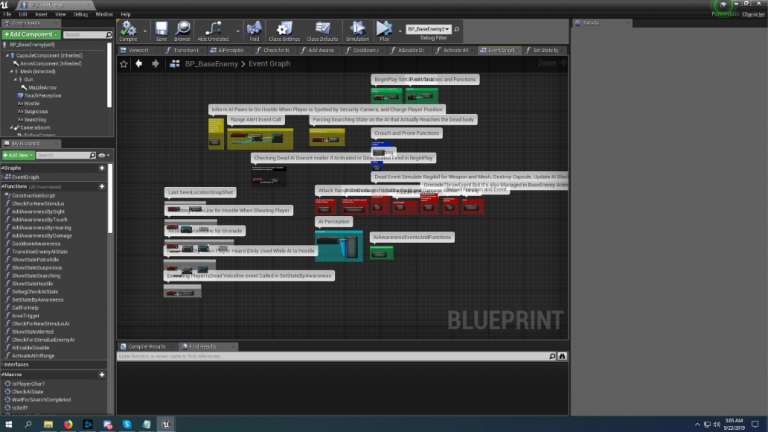Switch to the Event Graph tab
768x432 pixels.
click(x=499, y=50)
